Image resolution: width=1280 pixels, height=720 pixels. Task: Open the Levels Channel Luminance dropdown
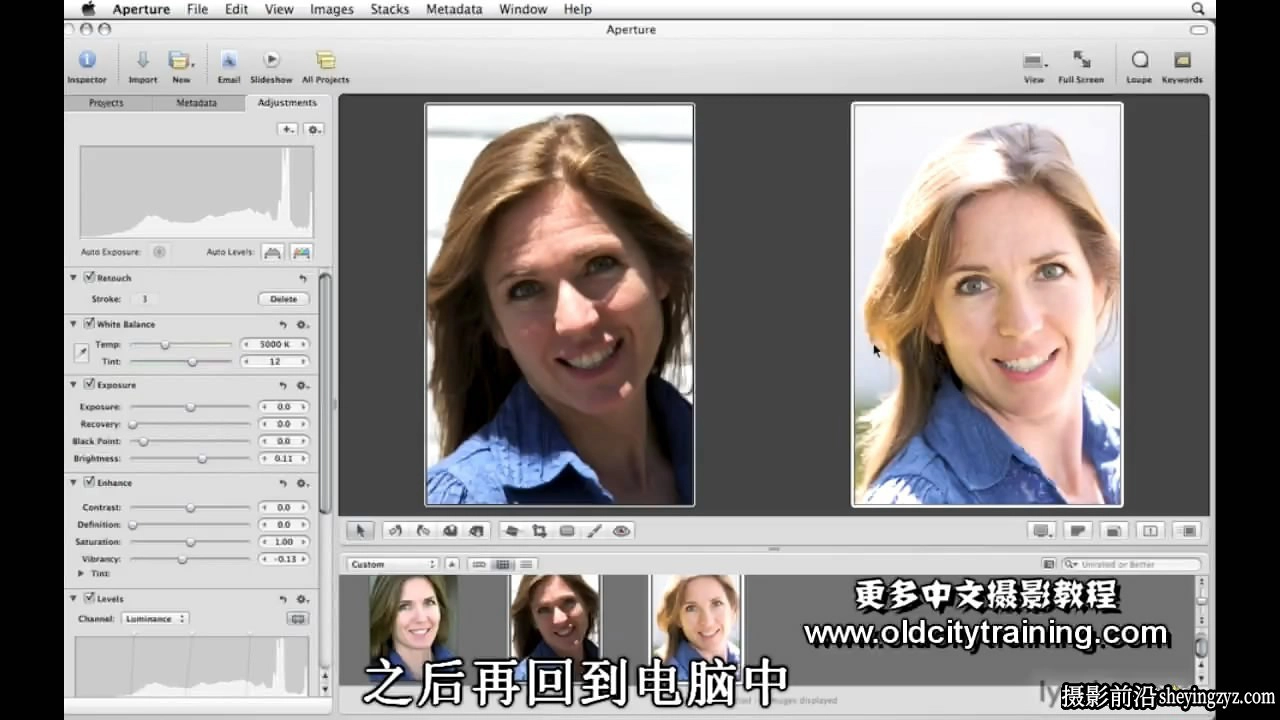pos(155,619)
